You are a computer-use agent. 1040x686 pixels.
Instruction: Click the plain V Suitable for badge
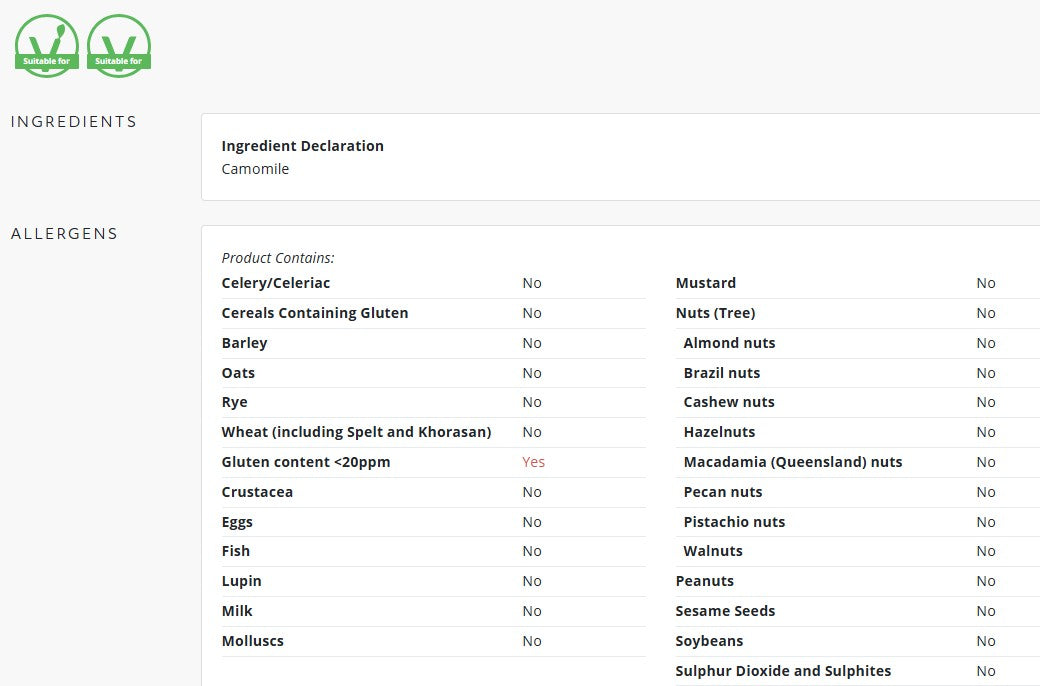(119, 46)
